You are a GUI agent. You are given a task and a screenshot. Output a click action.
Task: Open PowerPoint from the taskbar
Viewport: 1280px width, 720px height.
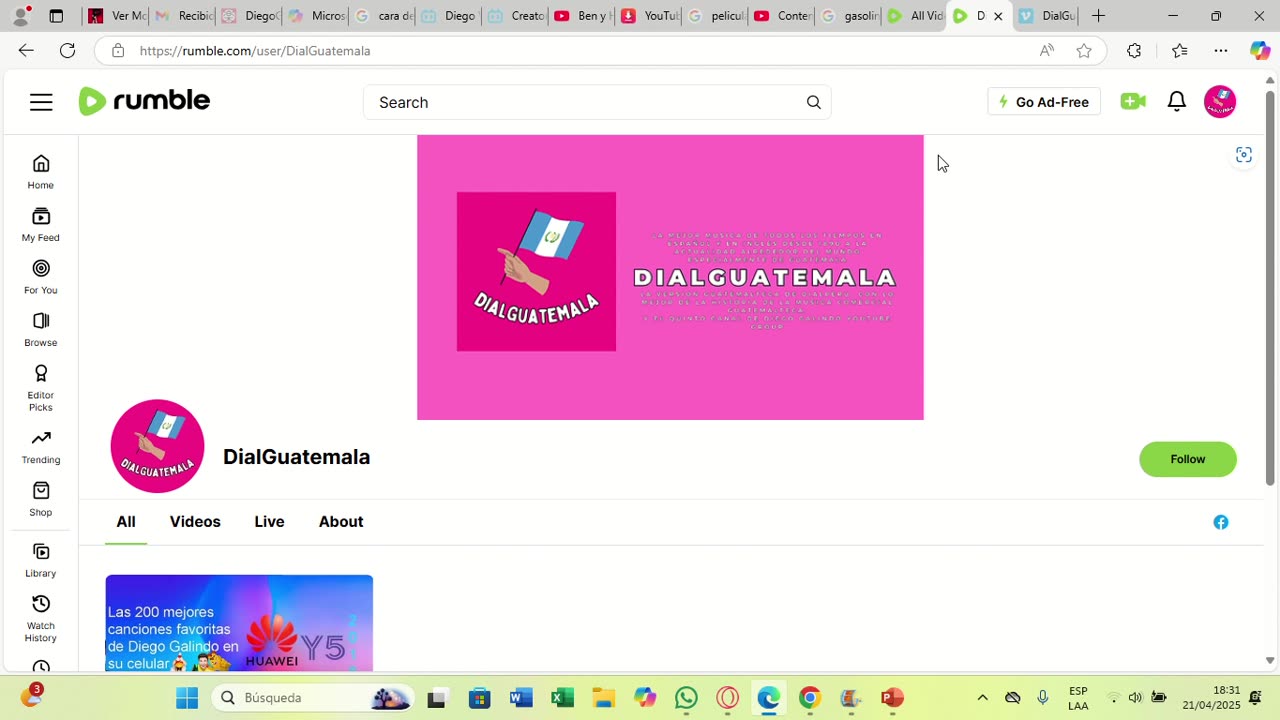pyautogui.click(x=892, y=698)
